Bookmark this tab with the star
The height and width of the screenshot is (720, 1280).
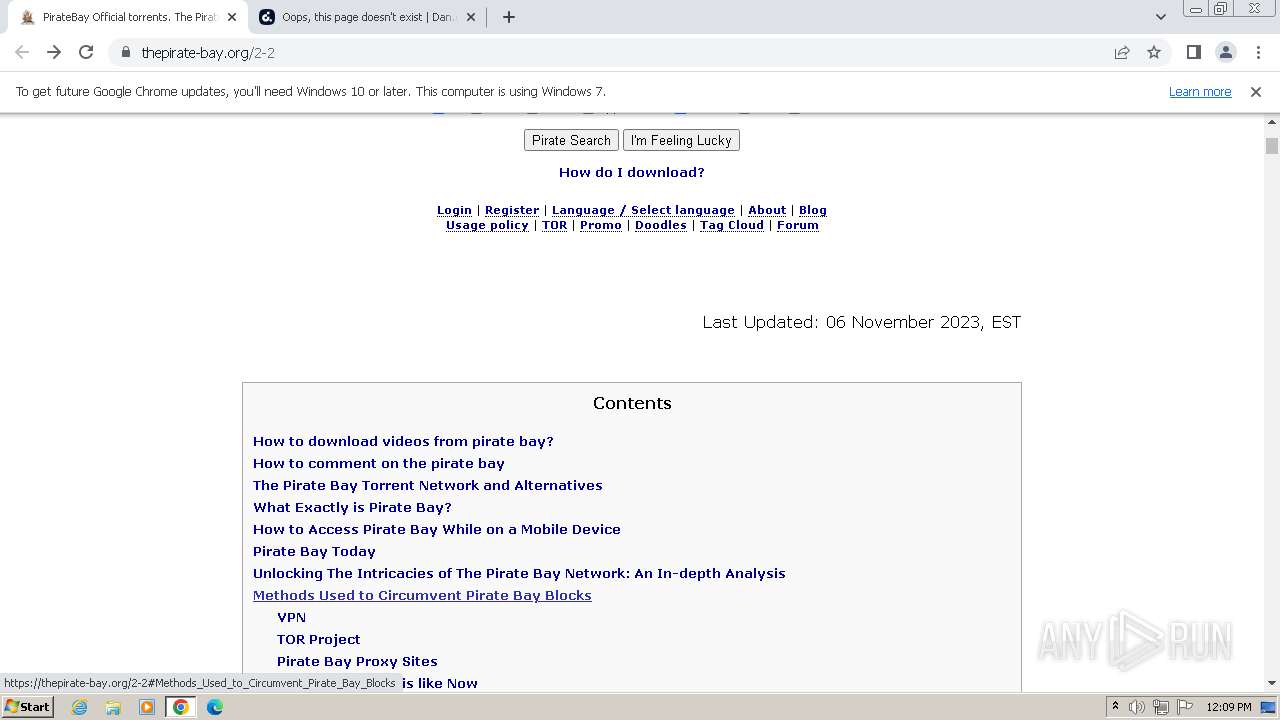point(1154,52)
